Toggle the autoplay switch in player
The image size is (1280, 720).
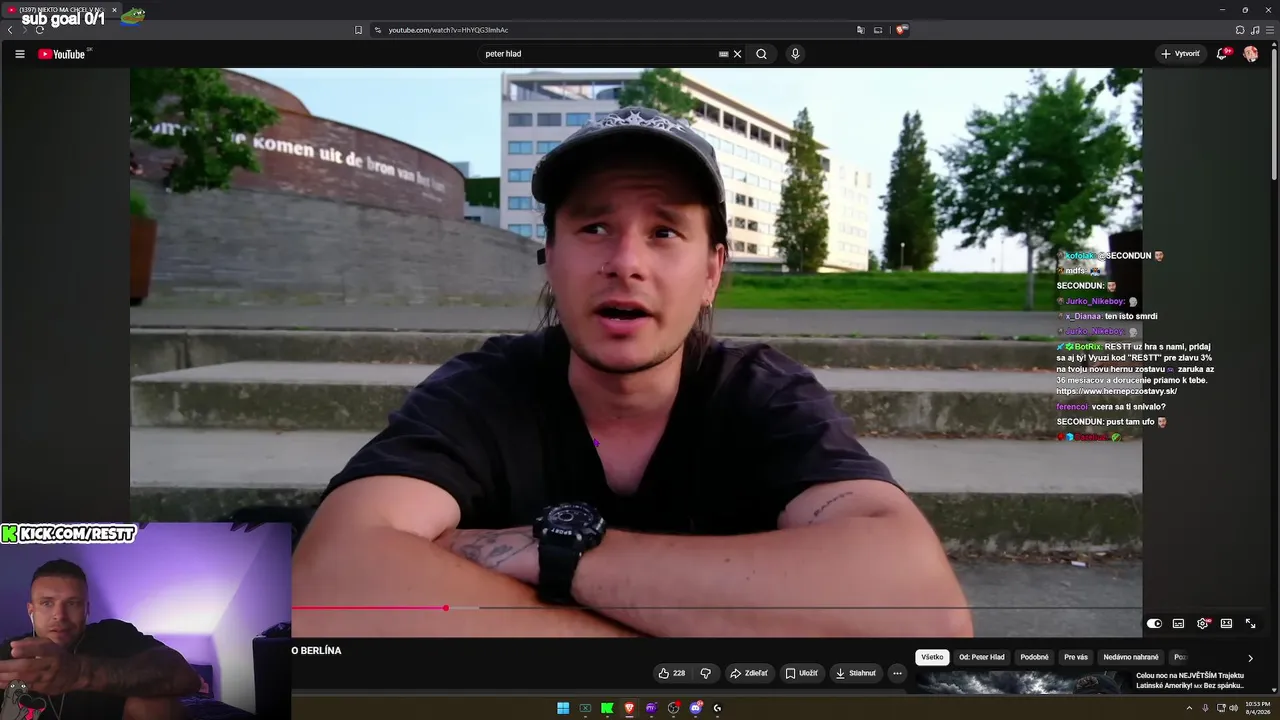tap(1154, 624)
